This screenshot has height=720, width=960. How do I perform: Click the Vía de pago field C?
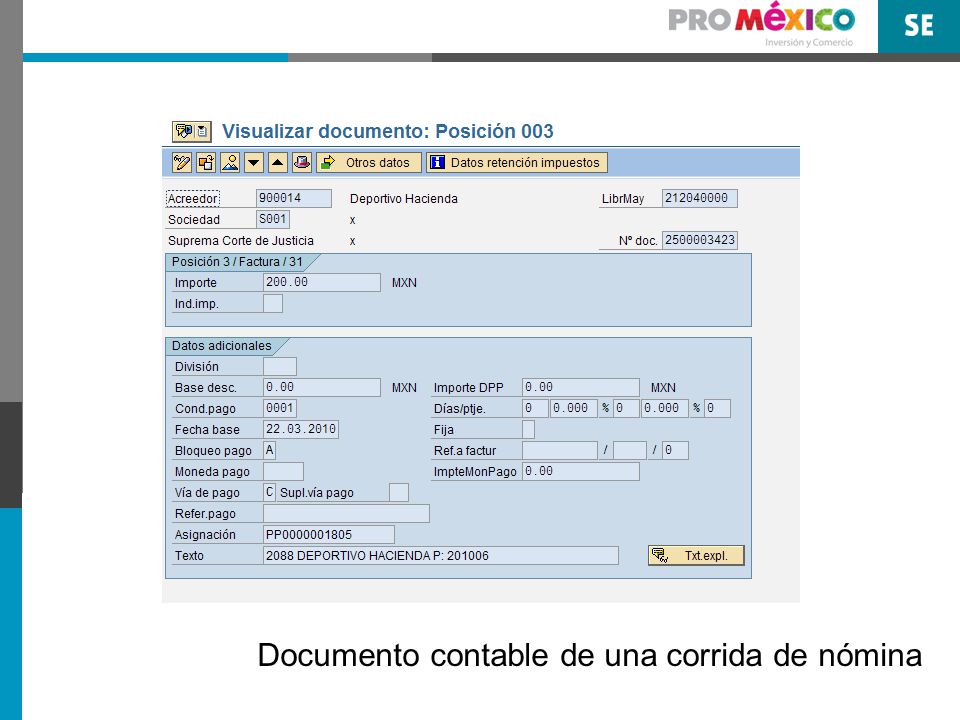pyautogui.click(x=269, y=492)
